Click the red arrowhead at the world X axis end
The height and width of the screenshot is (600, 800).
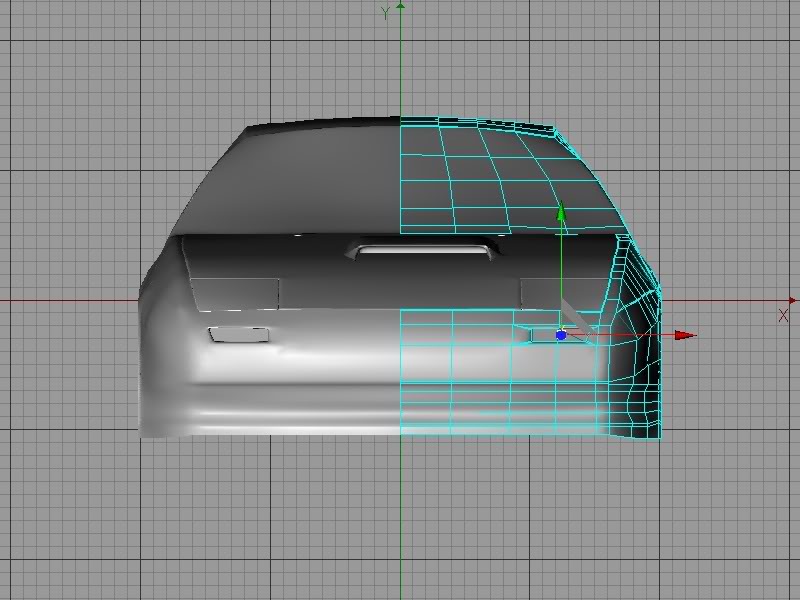click(x=794, y=299)
